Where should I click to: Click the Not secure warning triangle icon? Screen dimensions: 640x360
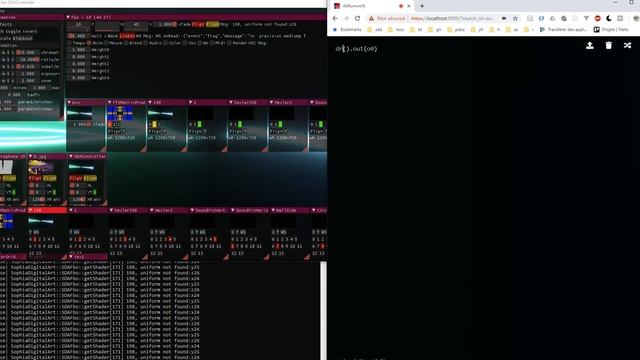pyautogui.click(x=371, y=18)
